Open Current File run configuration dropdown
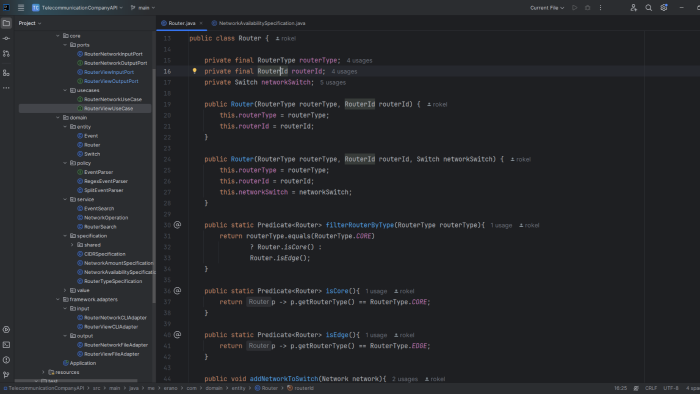The height and width of the screenshot is (394, 700). click(x=547, y=8)
